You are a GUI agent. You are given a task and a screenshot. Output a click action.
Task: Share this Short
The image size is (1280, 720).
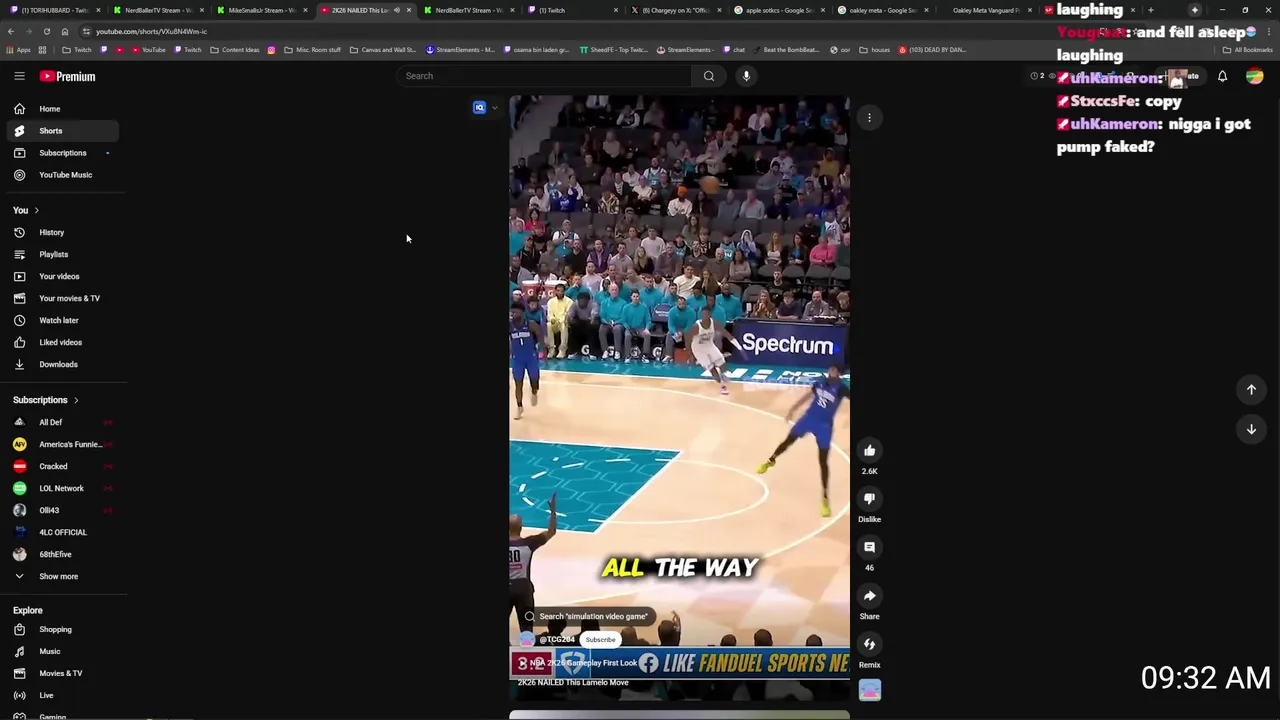click(x=869, y=596)
